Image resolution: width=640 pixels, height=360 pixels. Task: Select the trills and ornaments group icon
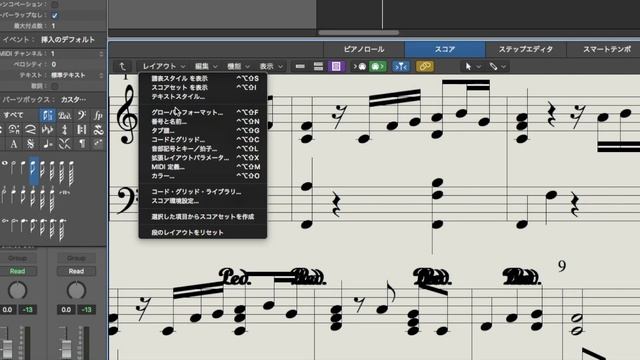[98, 130]
